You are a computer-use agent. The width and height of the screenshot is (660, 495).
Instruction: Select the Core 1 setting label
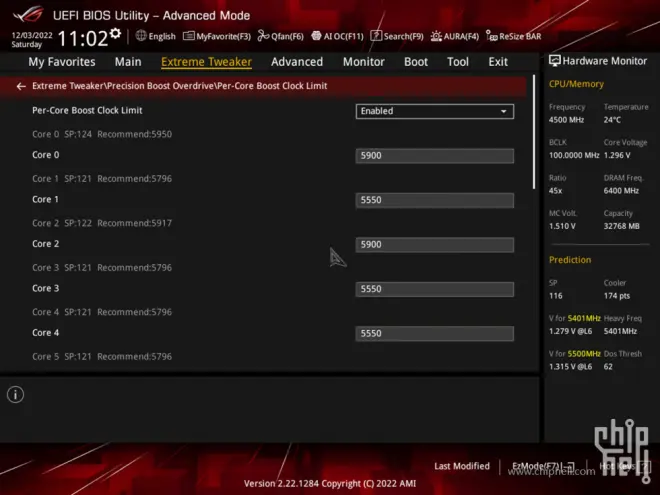(x=45, y=200)
